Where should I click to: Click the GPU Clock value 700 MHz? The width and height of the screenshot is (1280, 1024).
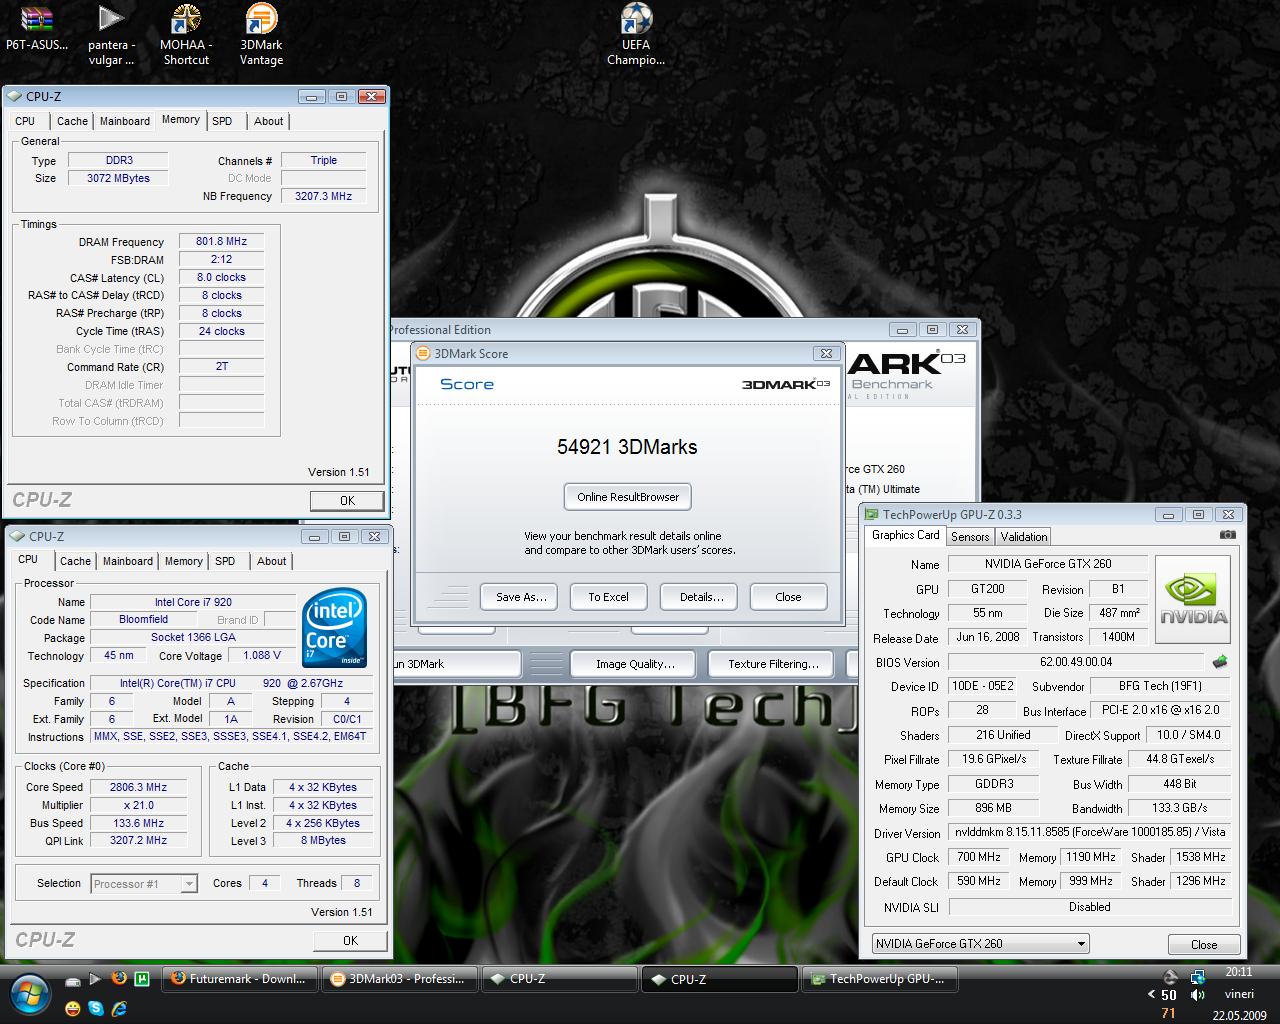point(979,857)
